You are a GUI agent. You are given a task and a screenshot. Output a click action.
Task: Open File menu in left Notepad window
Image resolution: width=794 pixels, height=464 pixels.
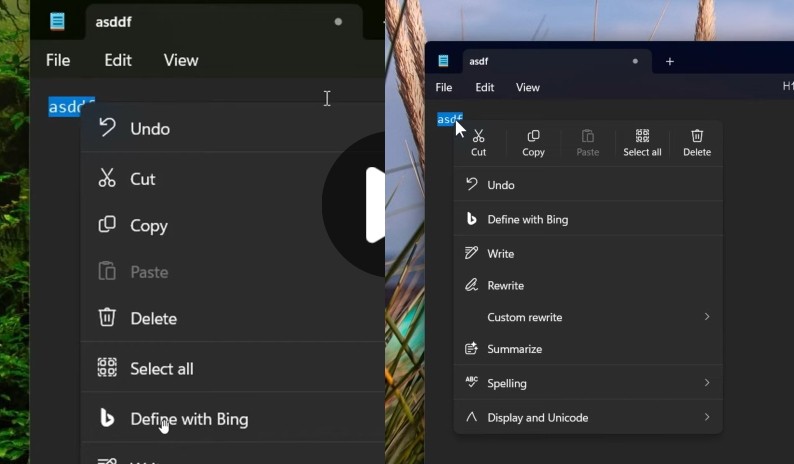tap(58, 60)
